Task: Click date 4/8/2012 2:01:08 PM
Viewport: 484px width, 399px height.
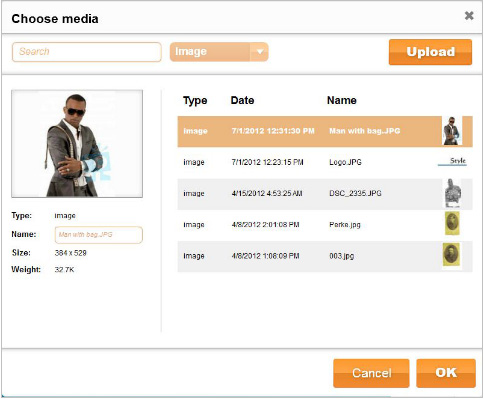Action: tap(265, 225)
